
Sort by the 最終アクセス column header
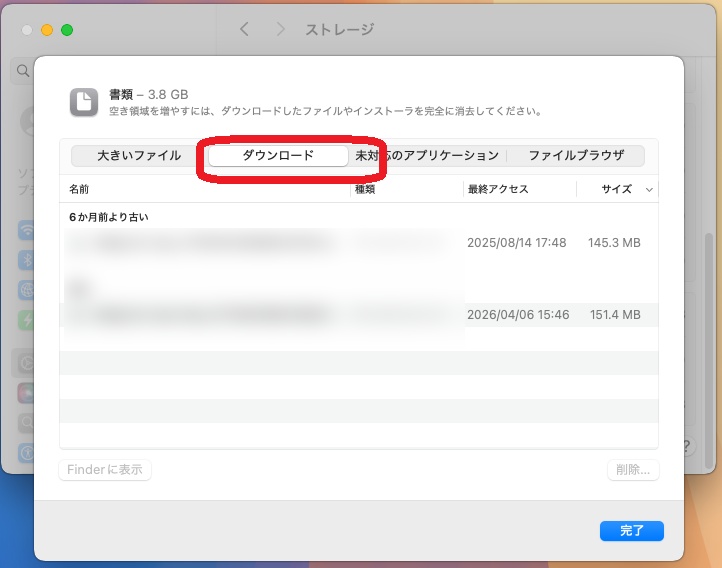pos(498,189)
